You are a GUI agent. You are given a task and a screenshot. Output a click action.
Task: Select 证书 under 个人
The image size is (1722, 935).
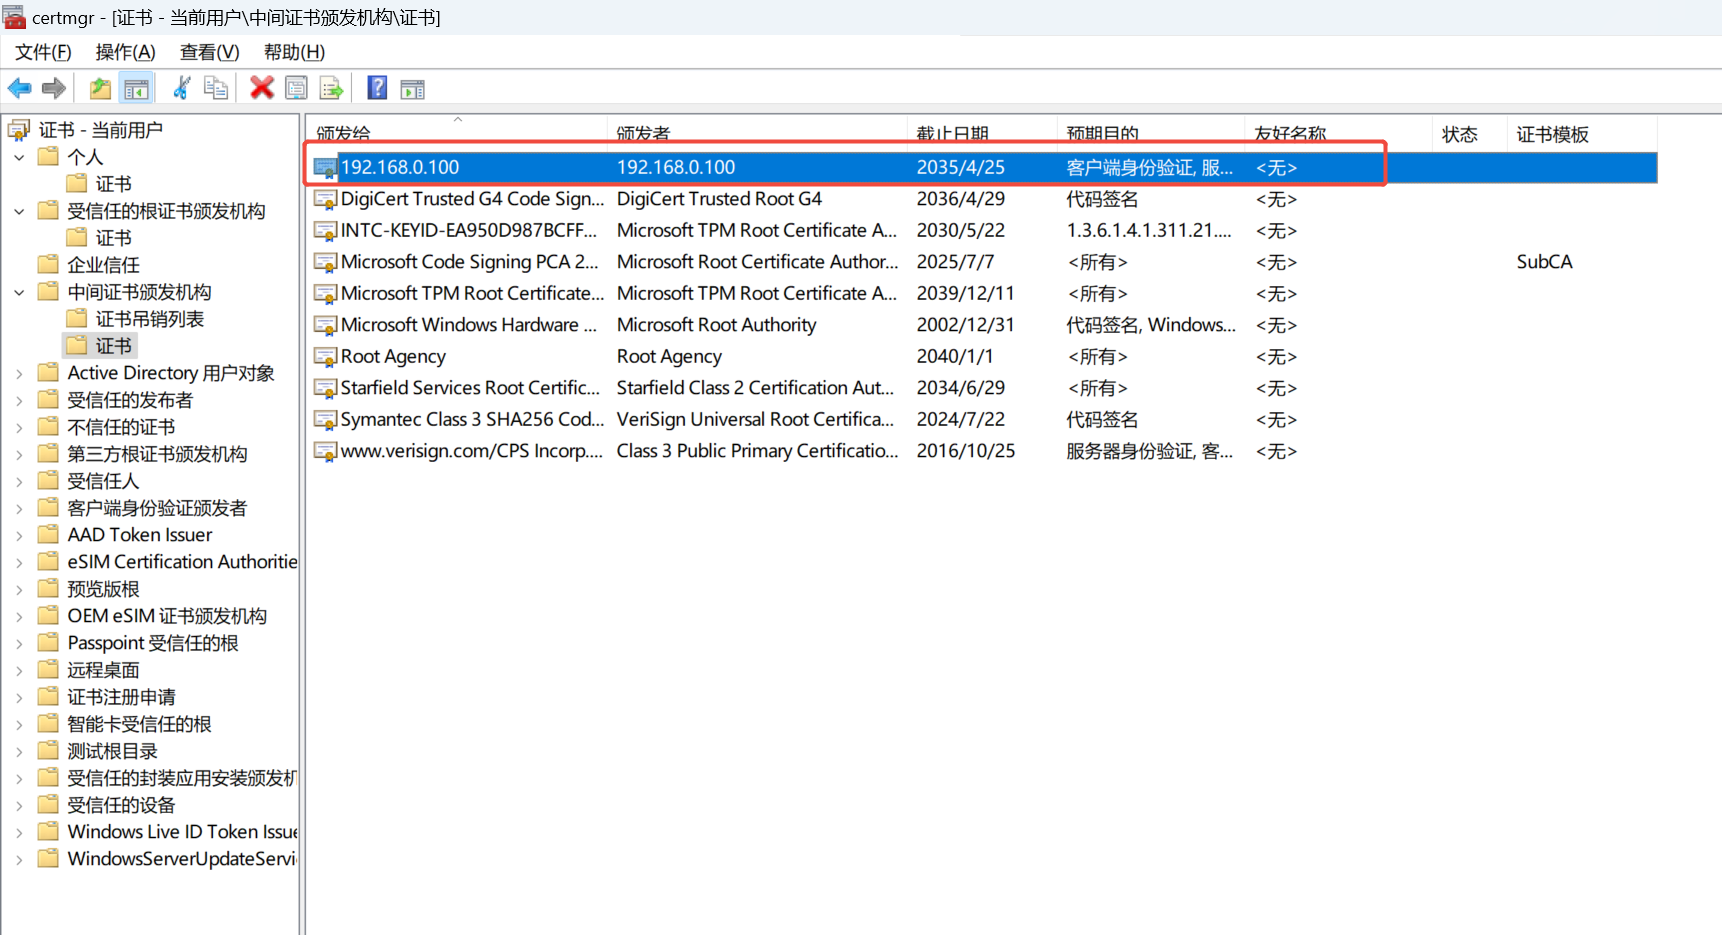pyautogui.click(x=113, y=184)
